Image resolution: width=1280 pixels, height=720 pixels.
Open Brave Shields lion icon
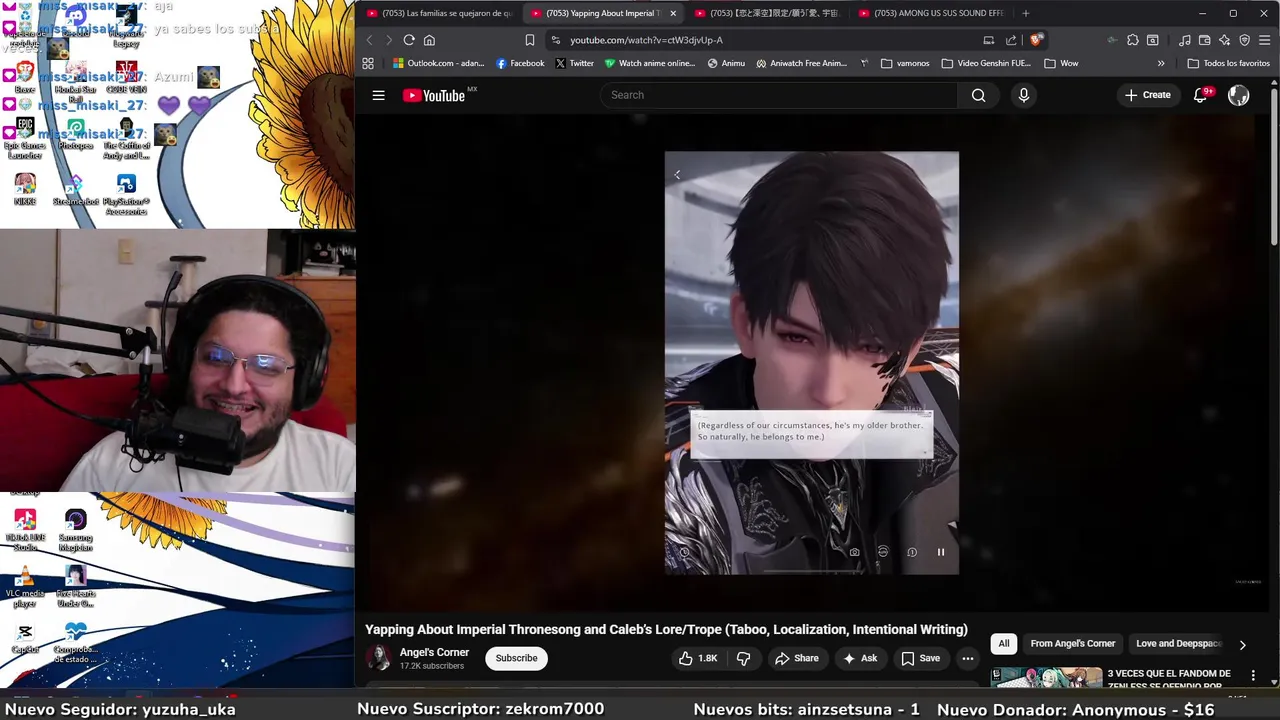(x=1036, y=40)
